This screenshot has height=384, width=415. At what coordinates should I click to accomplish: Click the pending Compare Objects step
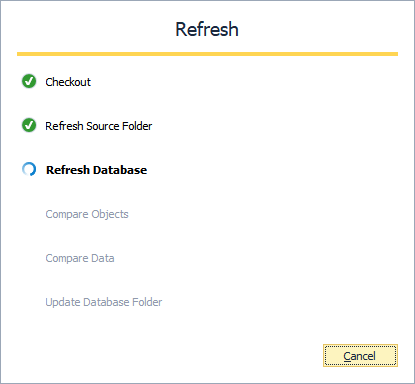click(x=87, y=214)
